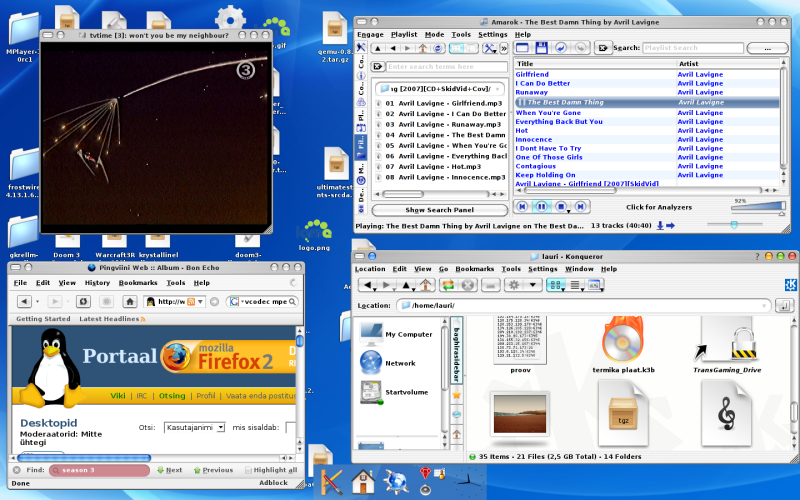Click the bookmarks star tab in Konqueror sidebar
The width and height of the screenshot is (800, 500).
457,395
